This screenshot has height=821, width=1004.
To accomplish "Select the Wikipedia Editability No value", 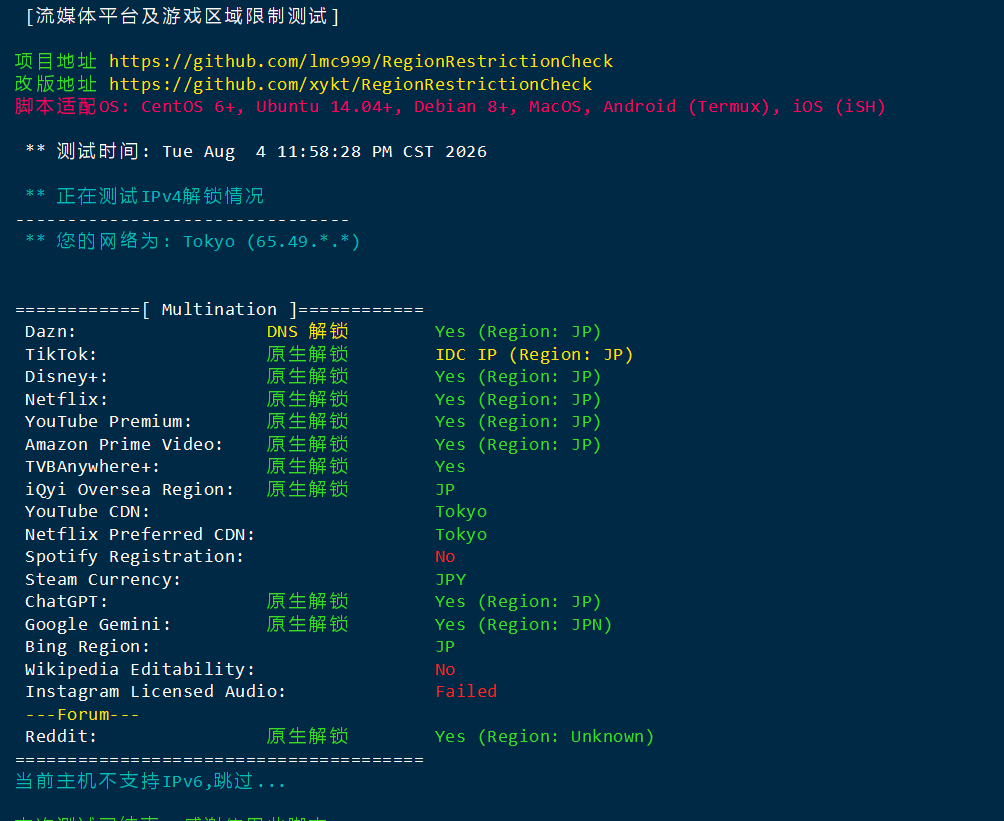I will [445, 670].
